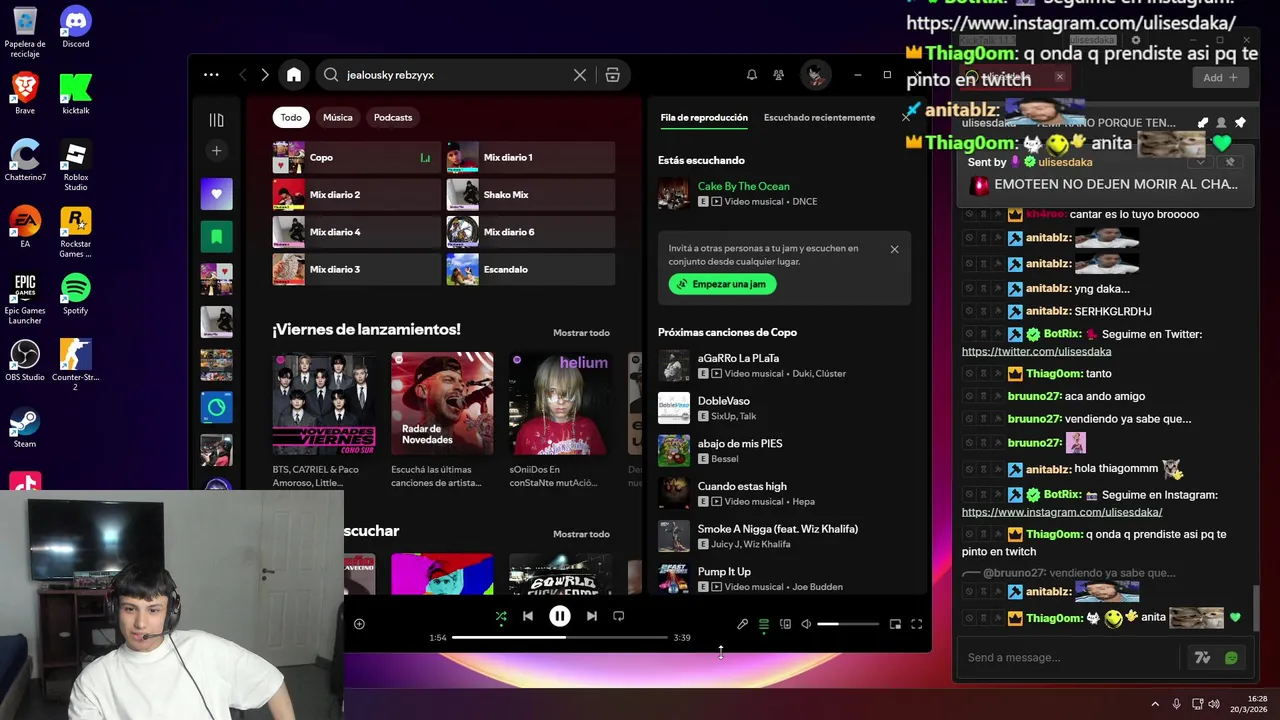The height and width of the screenshot is (720, 1280).
Task: Select the Todo filter chip
Action: pos(291,117)
